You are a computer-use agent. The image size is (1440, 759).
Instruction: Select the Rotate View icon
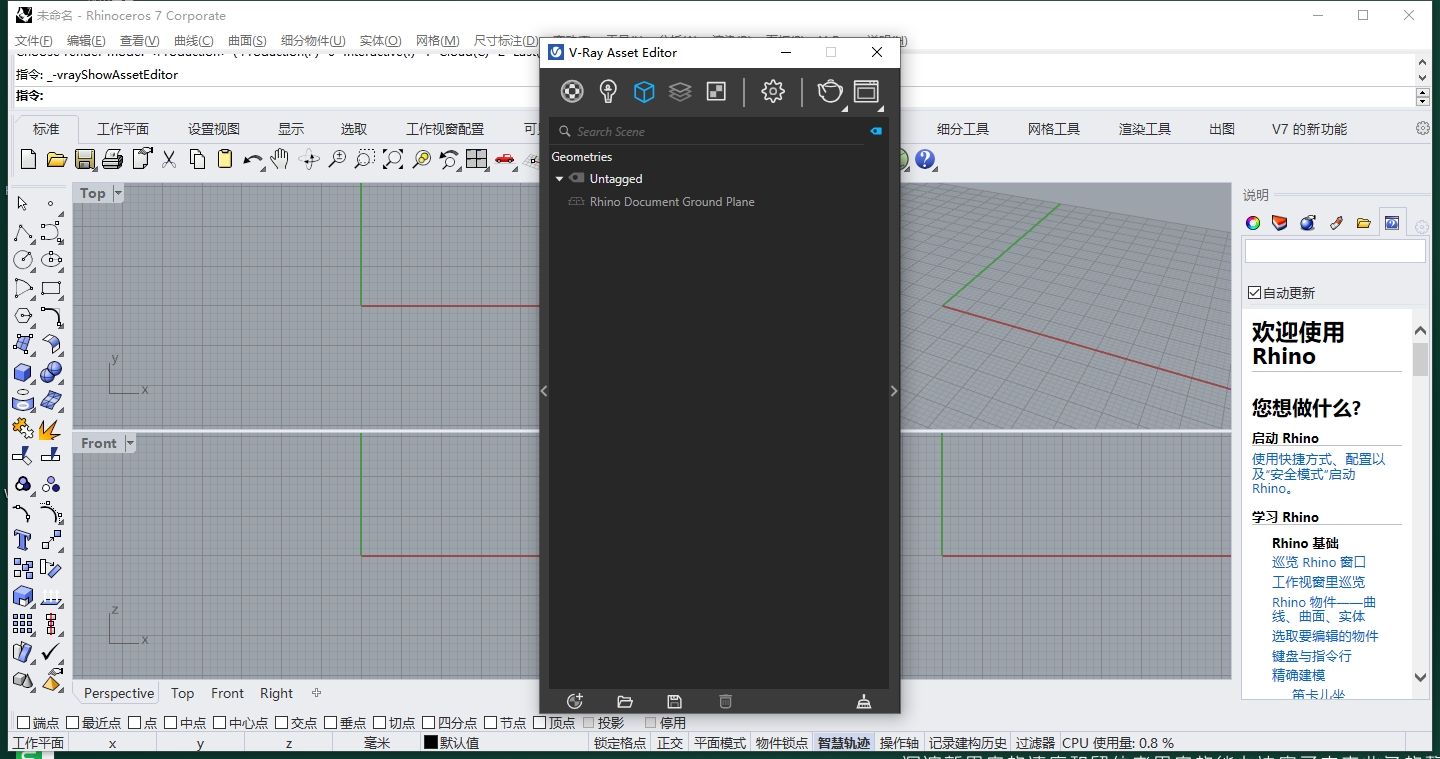(309, 159)
